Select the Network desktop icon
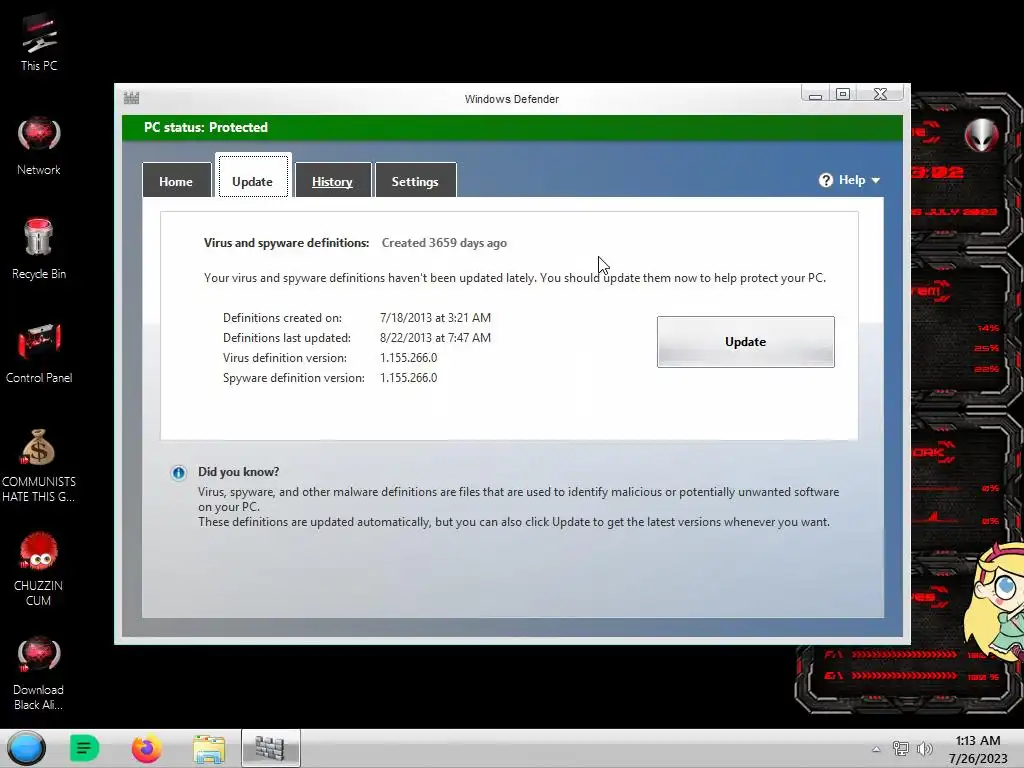Image resolution: width=1024 pixels, height=768 pixels. (39, 146)
